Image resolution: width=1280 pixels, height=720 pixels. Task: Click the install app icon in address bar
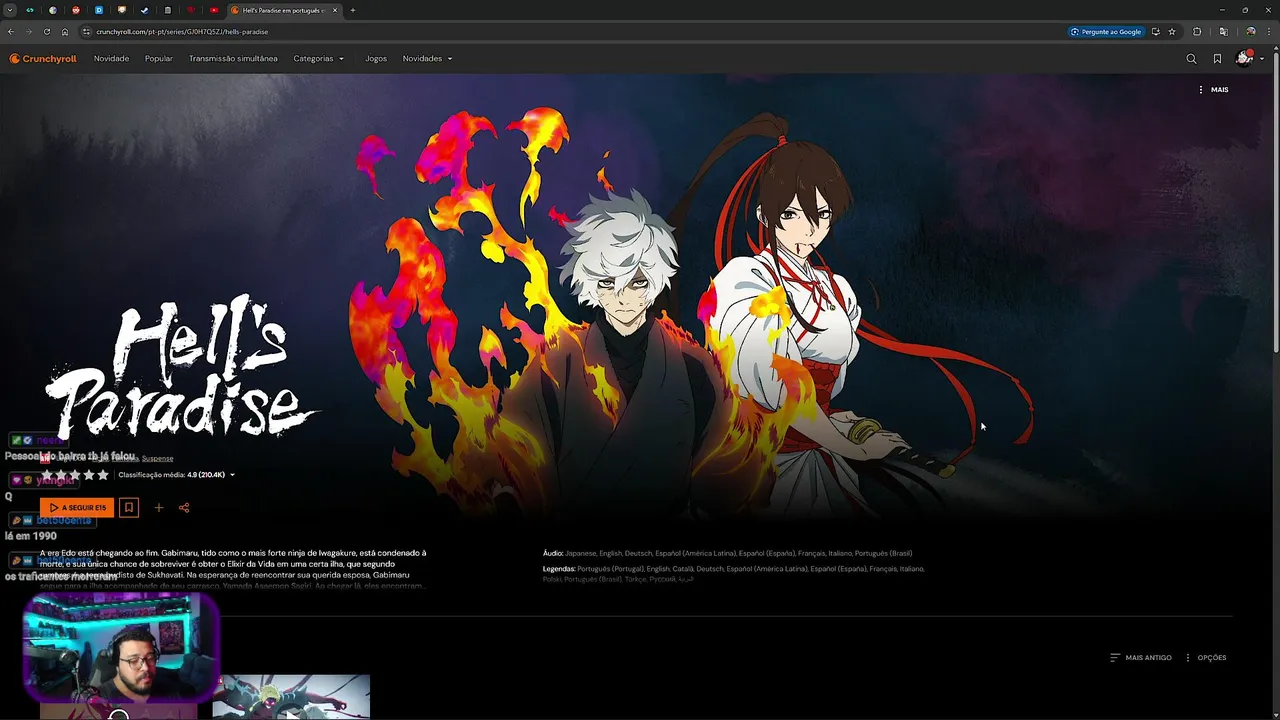(1156, 32)
